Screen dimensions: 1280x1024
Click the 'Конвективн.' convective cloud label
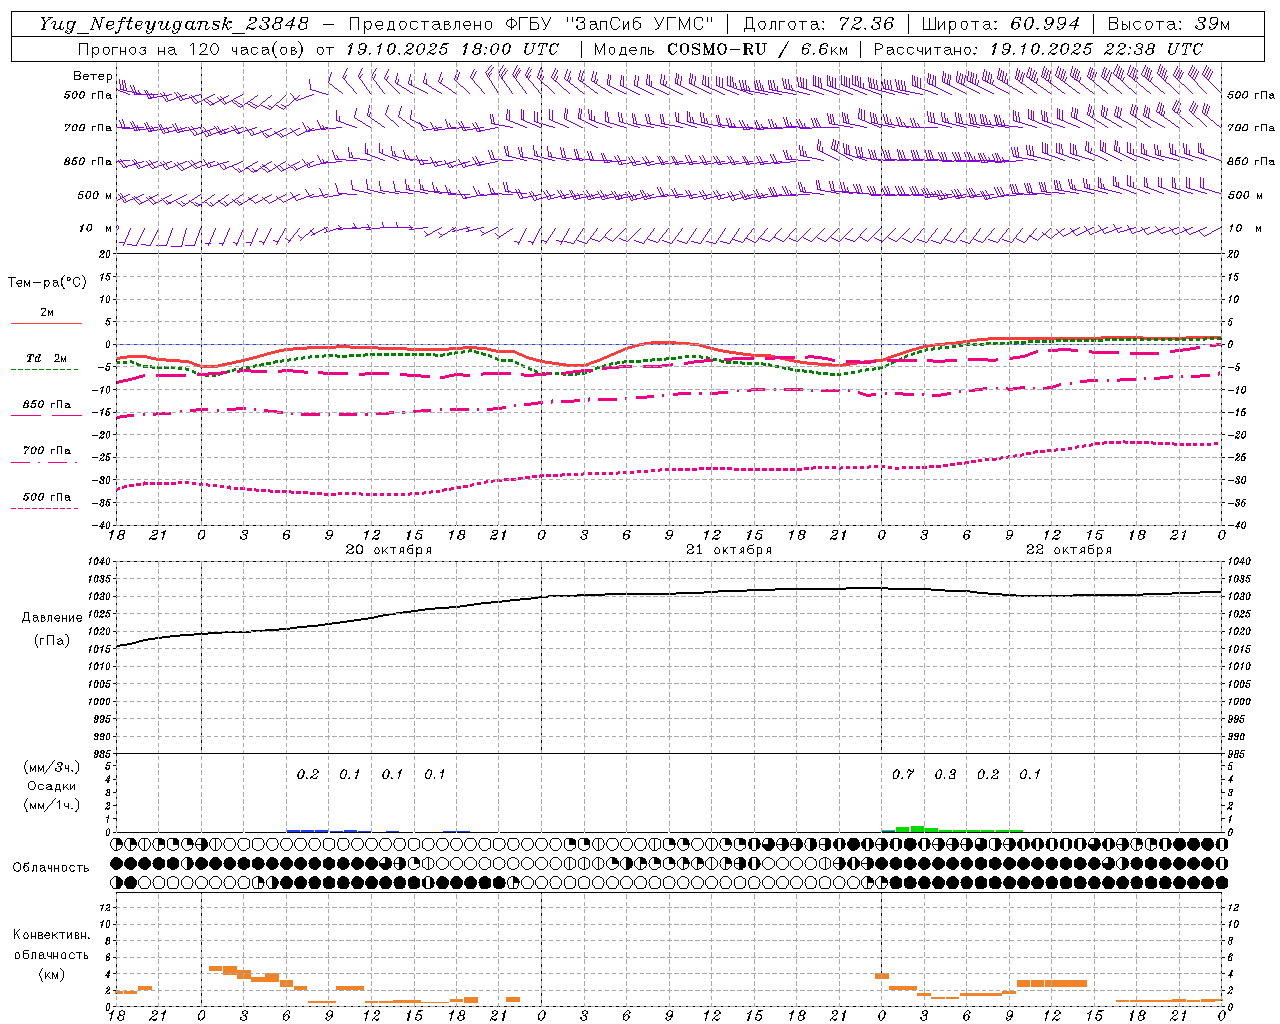click(52, 935)
